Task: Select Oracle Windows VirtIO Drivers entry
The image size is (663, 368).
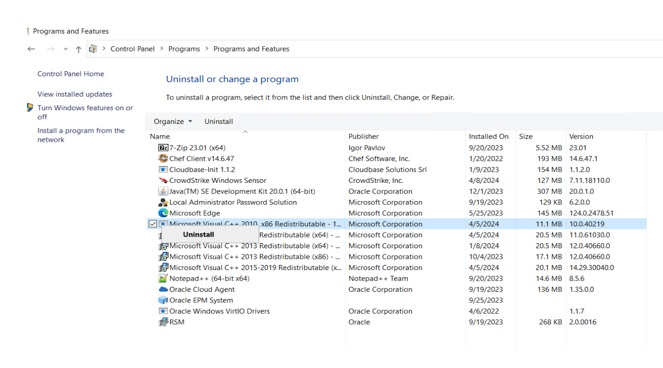Action: (x=219, y=311)
